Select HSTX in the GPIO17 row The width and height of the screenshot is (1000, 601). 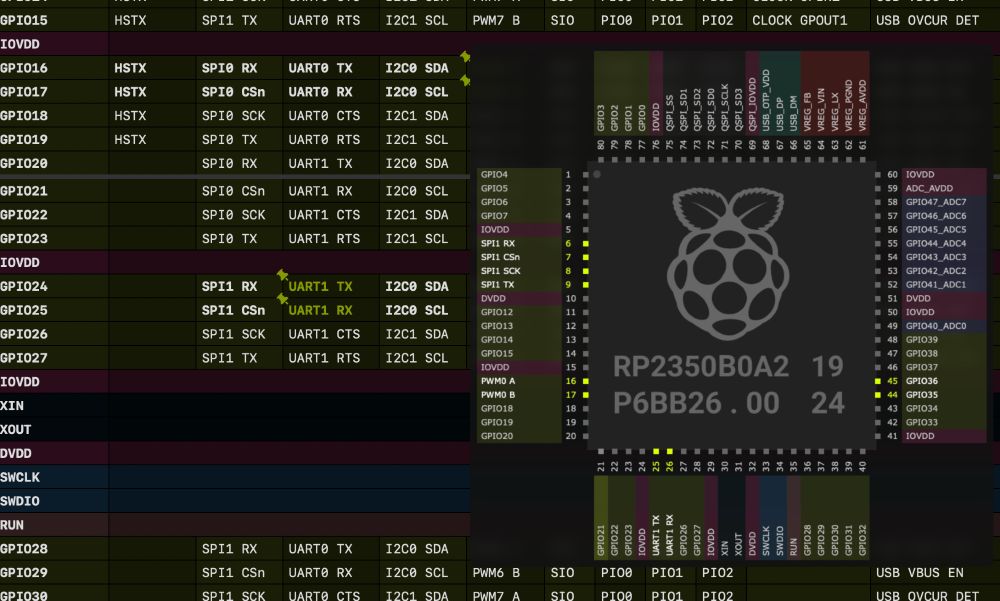[130, 92]
